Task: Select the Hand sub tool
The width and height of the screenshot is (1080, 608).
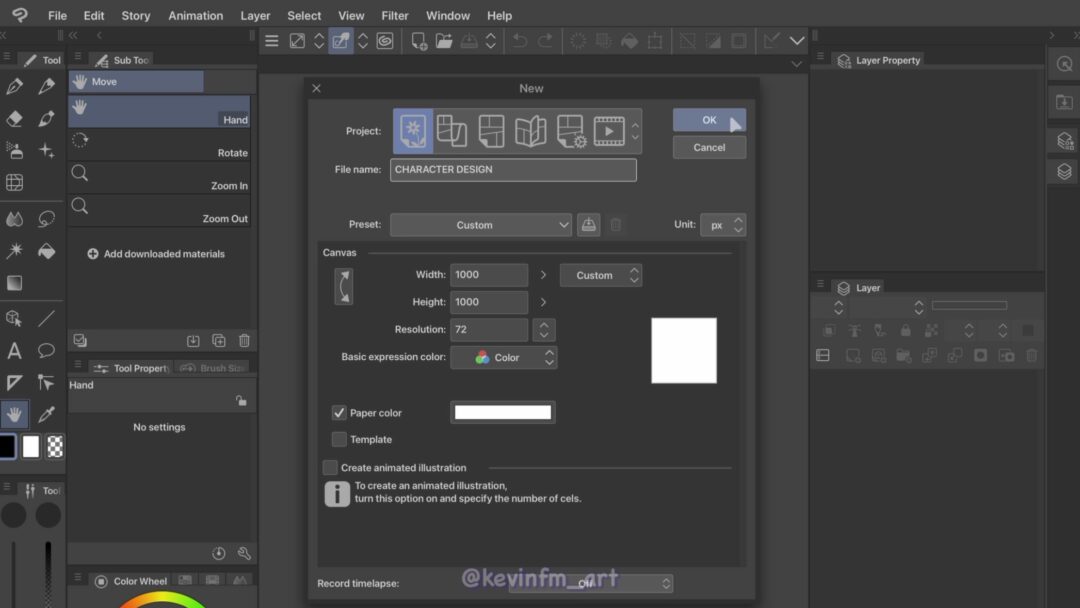Action: (160, 110)
